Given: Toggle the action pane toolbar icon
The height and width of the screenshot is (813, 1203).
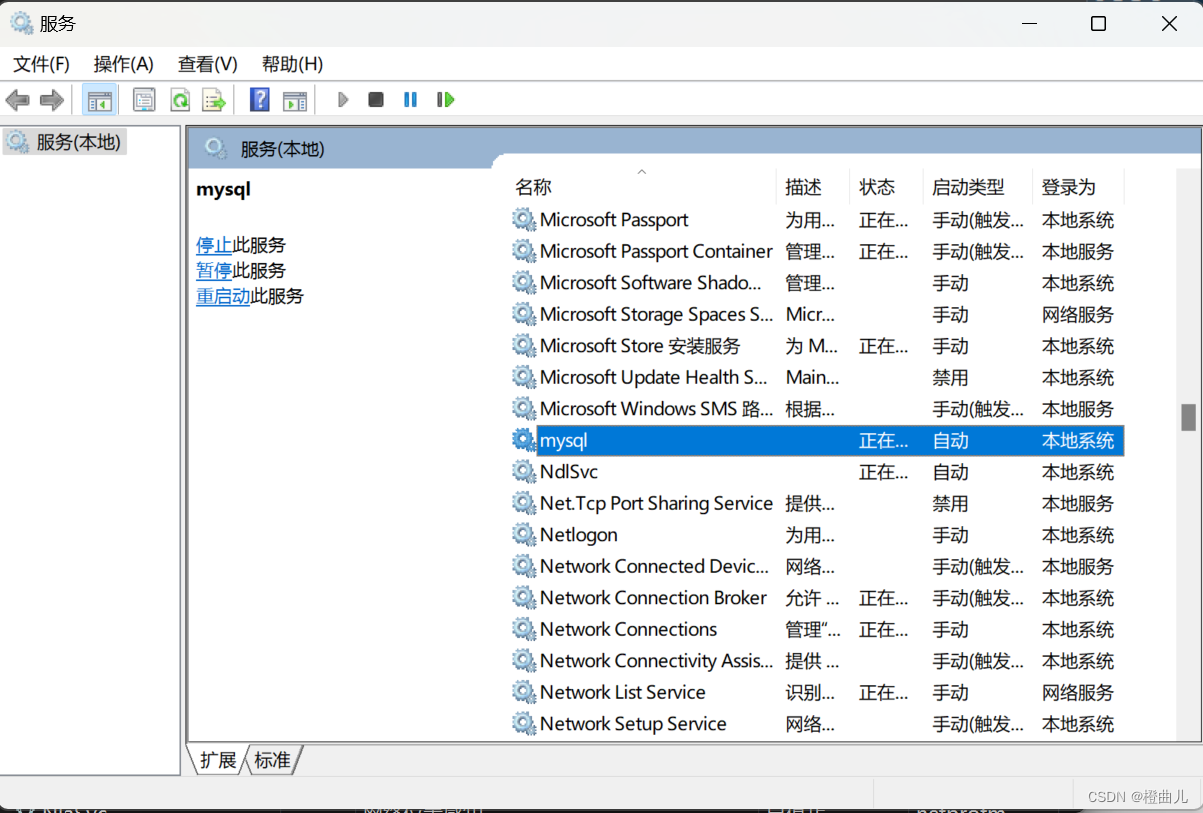Looking at the screenshot, I should pyautogui.click(x=295, y=100).
